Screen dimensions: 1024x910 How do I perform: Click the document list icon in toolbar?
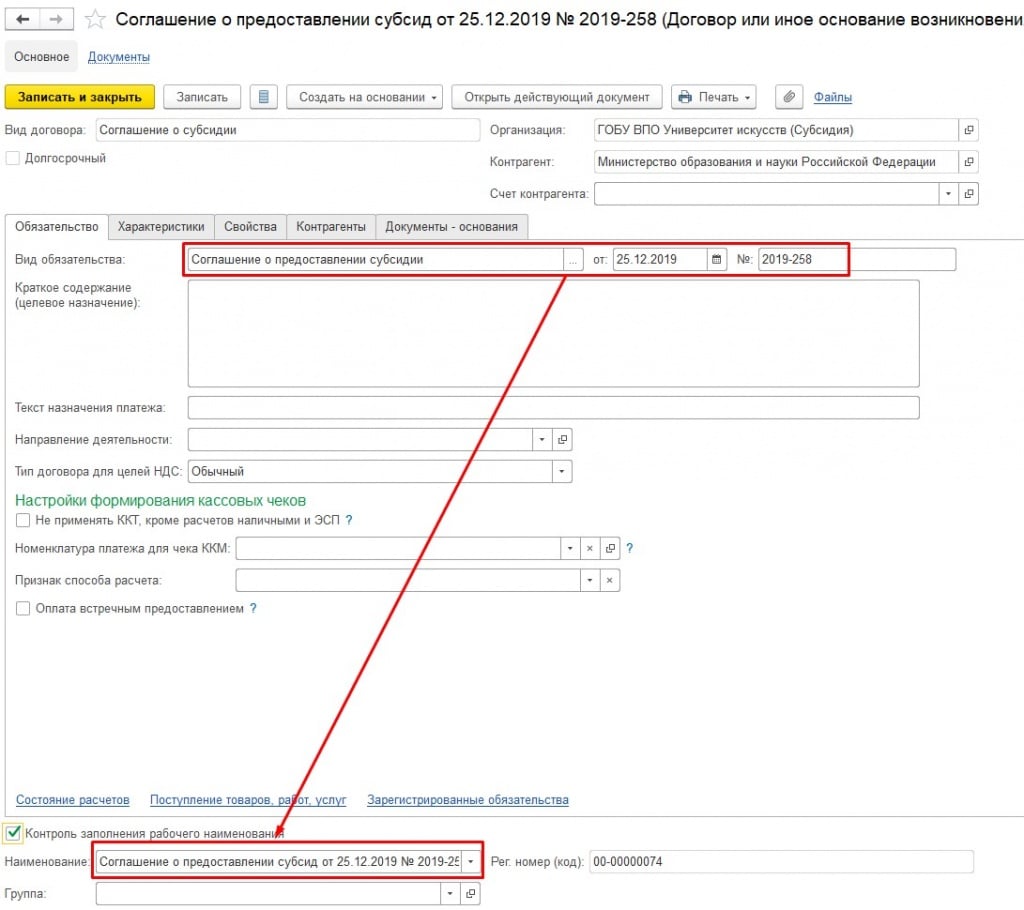pos(263,97)
